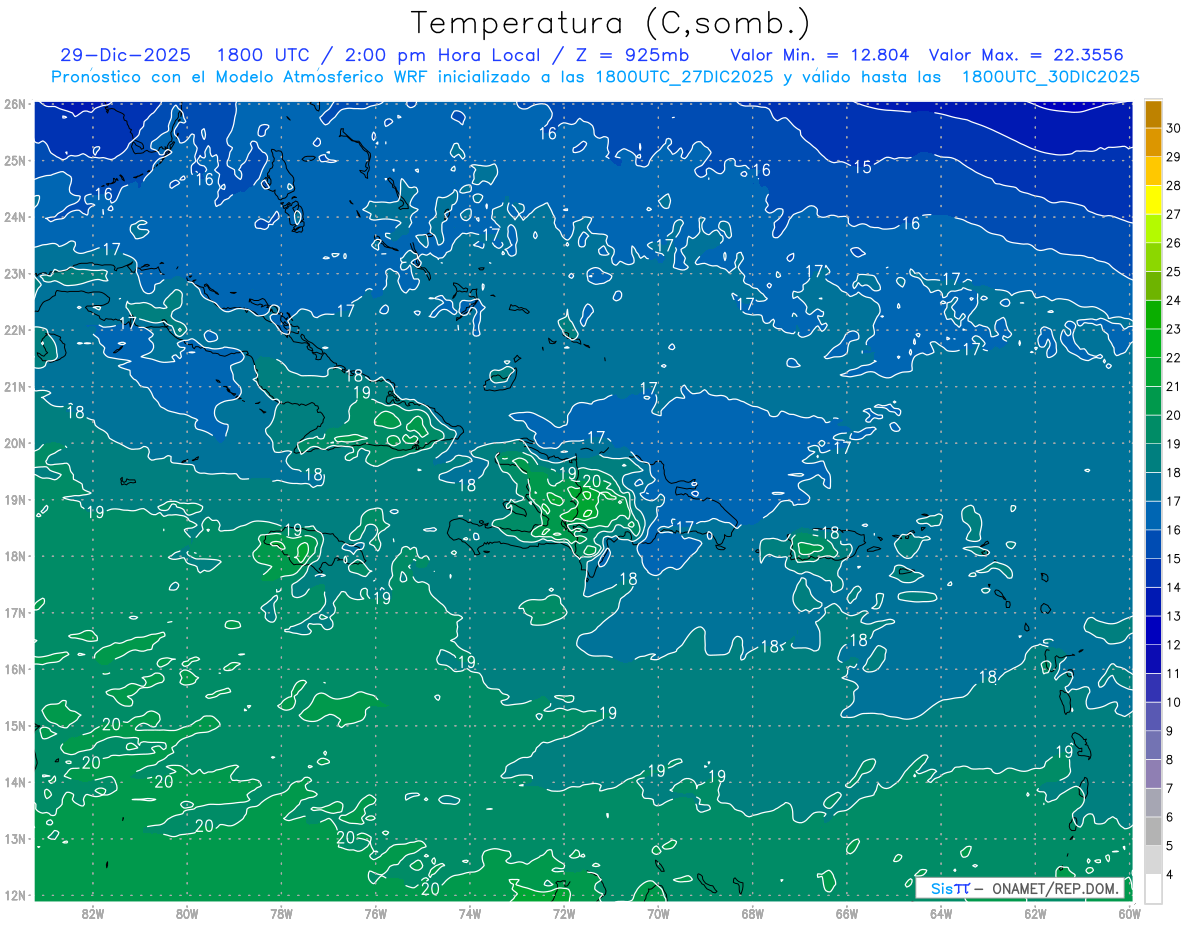Click the legend value "14"
1200x927 pixels.
tap(1174, 587)
